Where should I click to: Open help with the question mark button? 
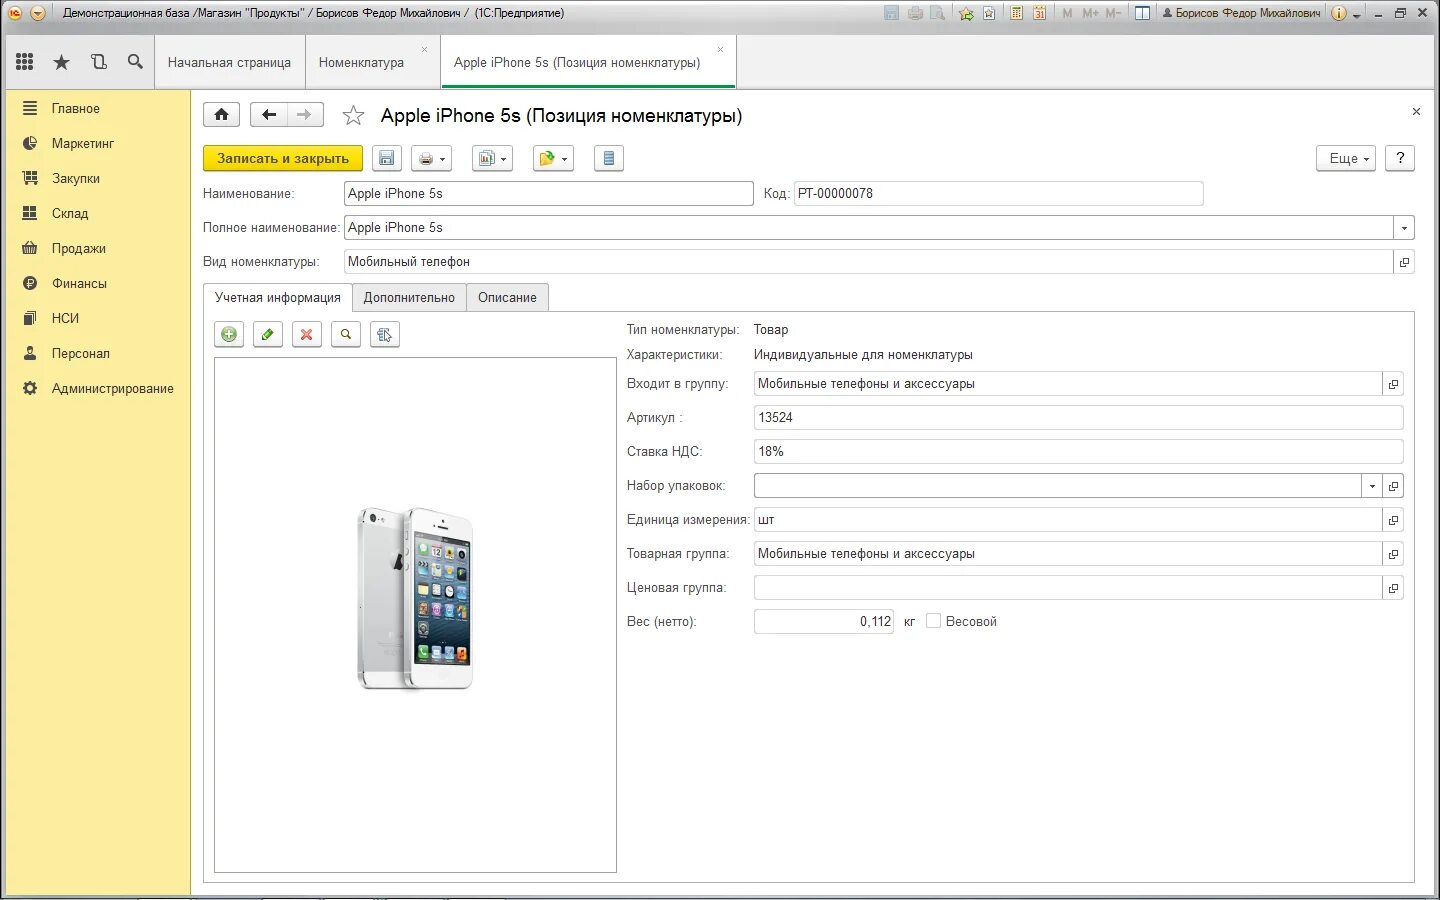1400,158
